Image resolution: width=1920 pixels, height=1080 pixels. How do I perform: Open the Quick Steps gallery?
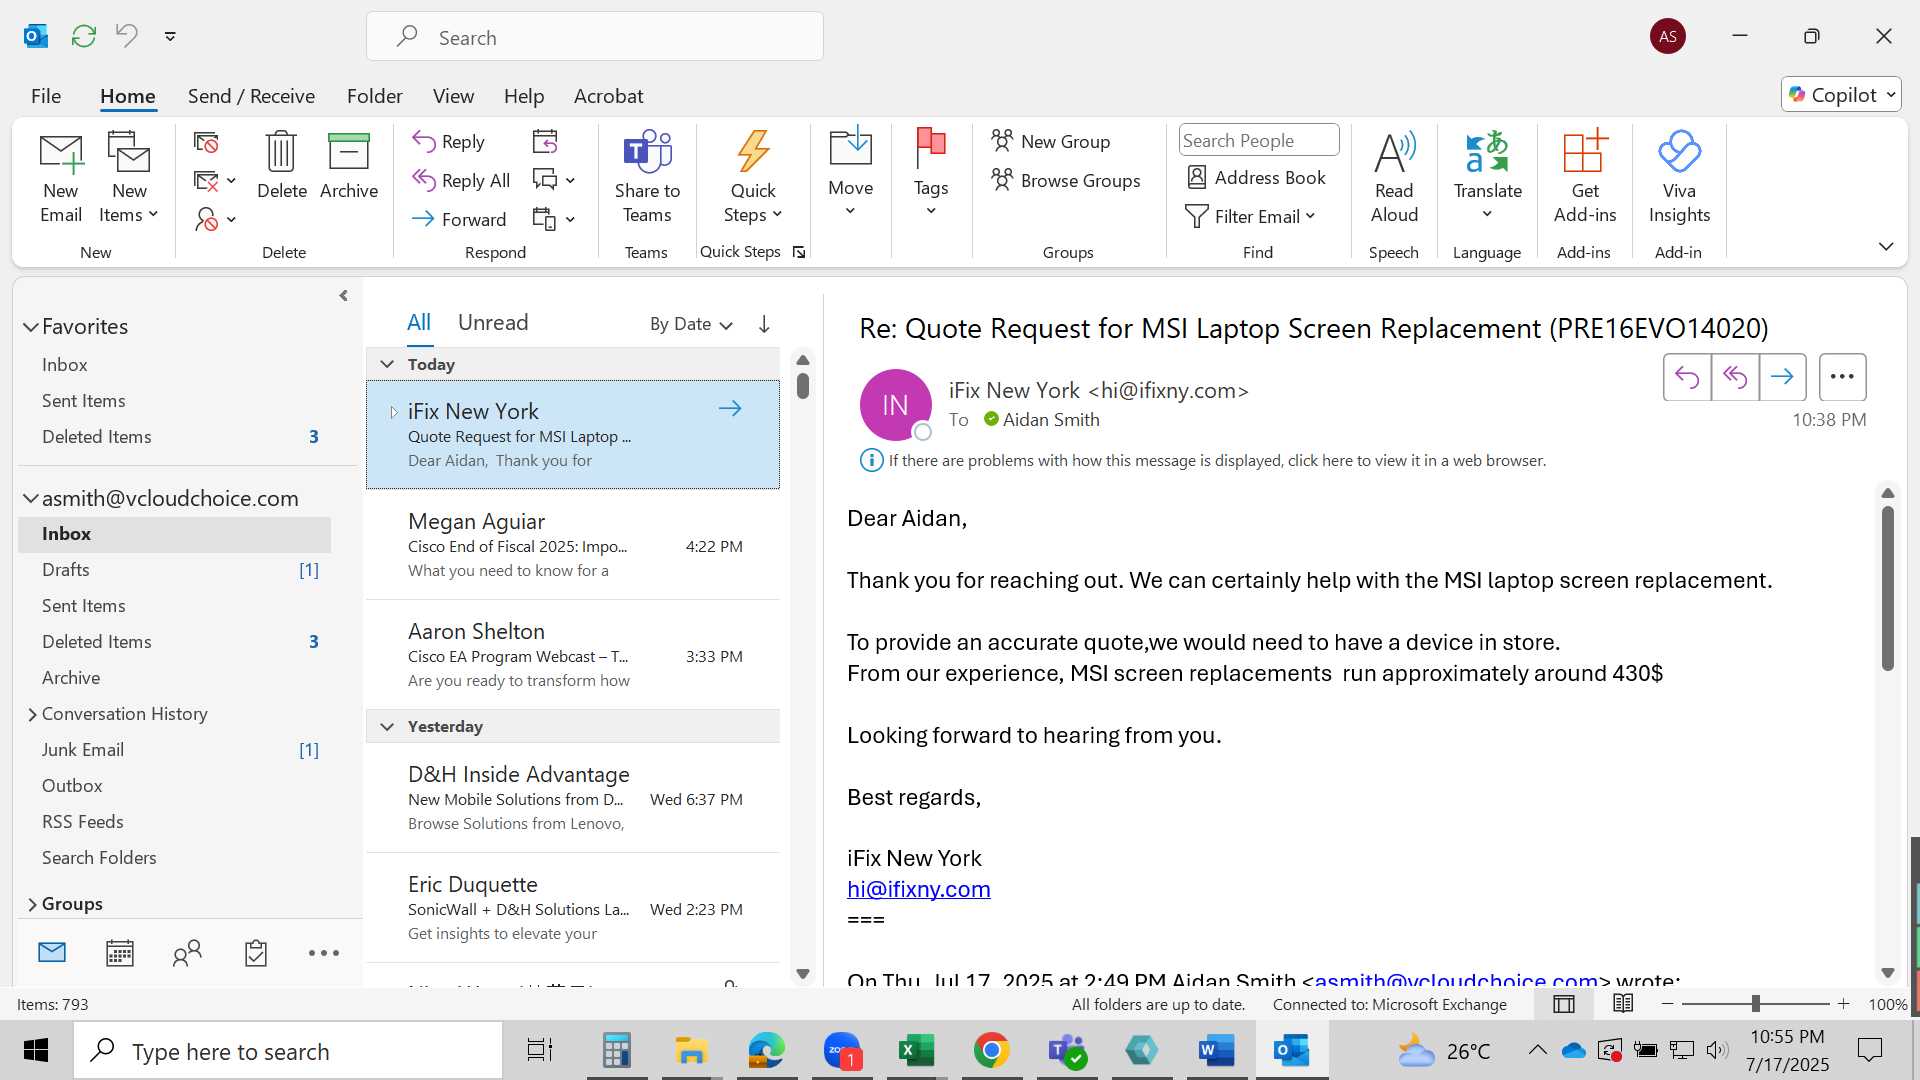click(753, 178)
